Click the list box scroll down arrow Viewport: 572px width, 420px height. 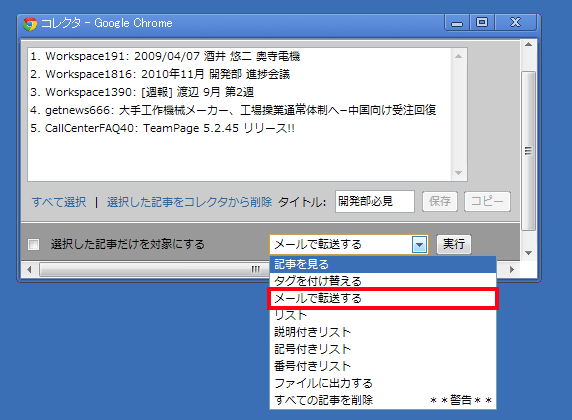click(x=459, y=173)
